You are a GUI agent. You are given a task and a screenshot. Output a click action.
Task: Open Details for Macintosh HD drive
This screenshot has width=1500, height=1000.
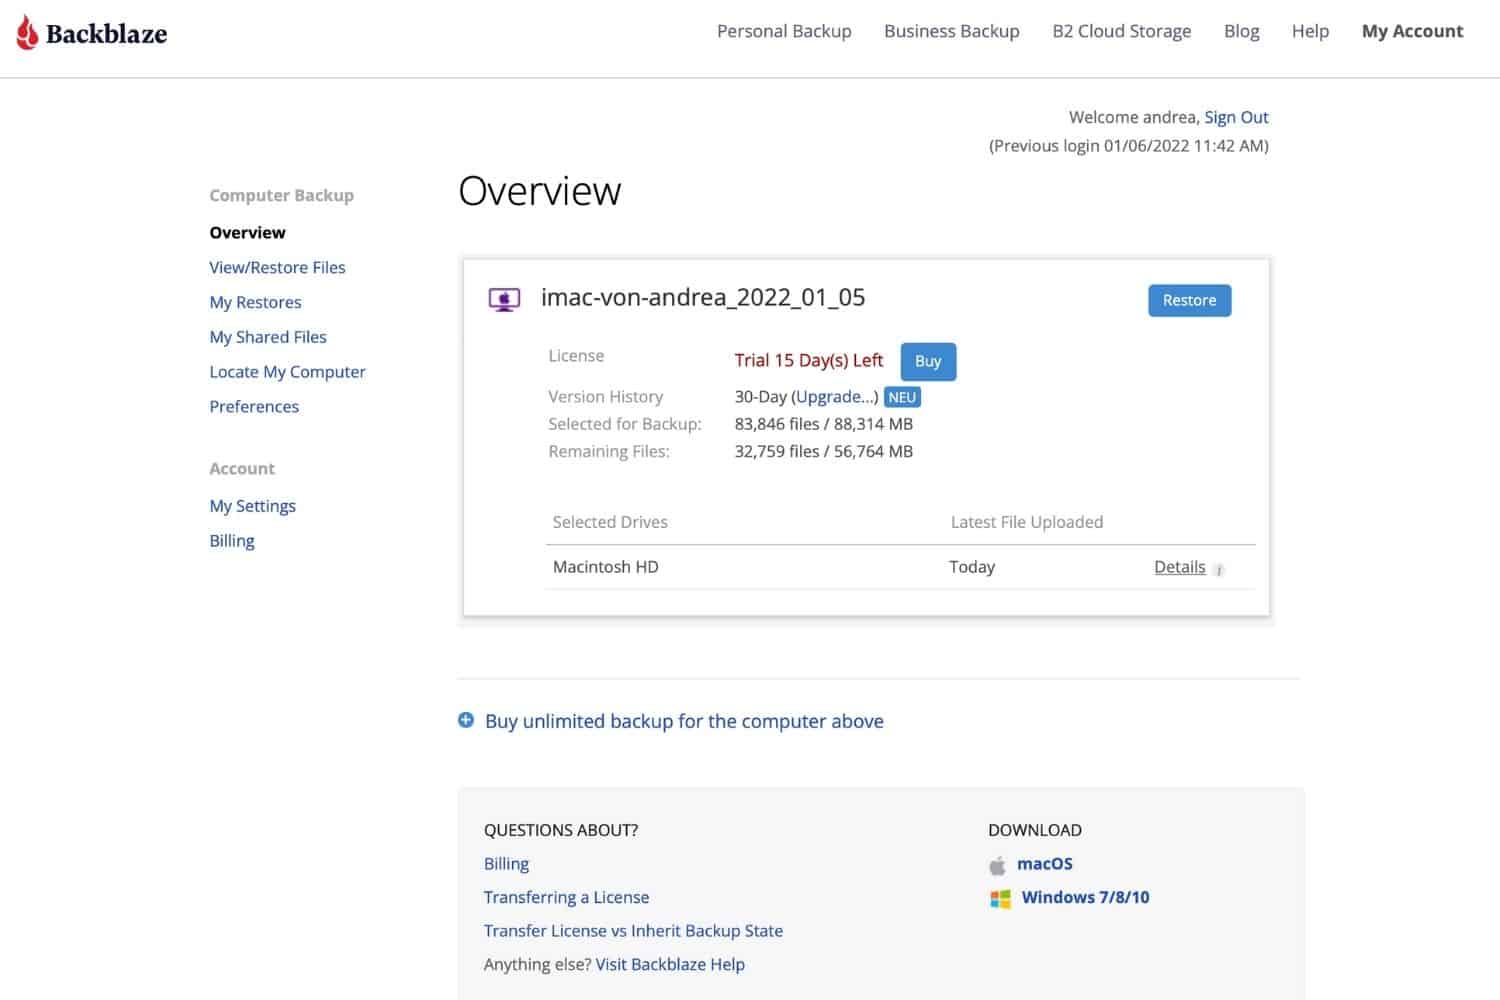pos(1179,567)
